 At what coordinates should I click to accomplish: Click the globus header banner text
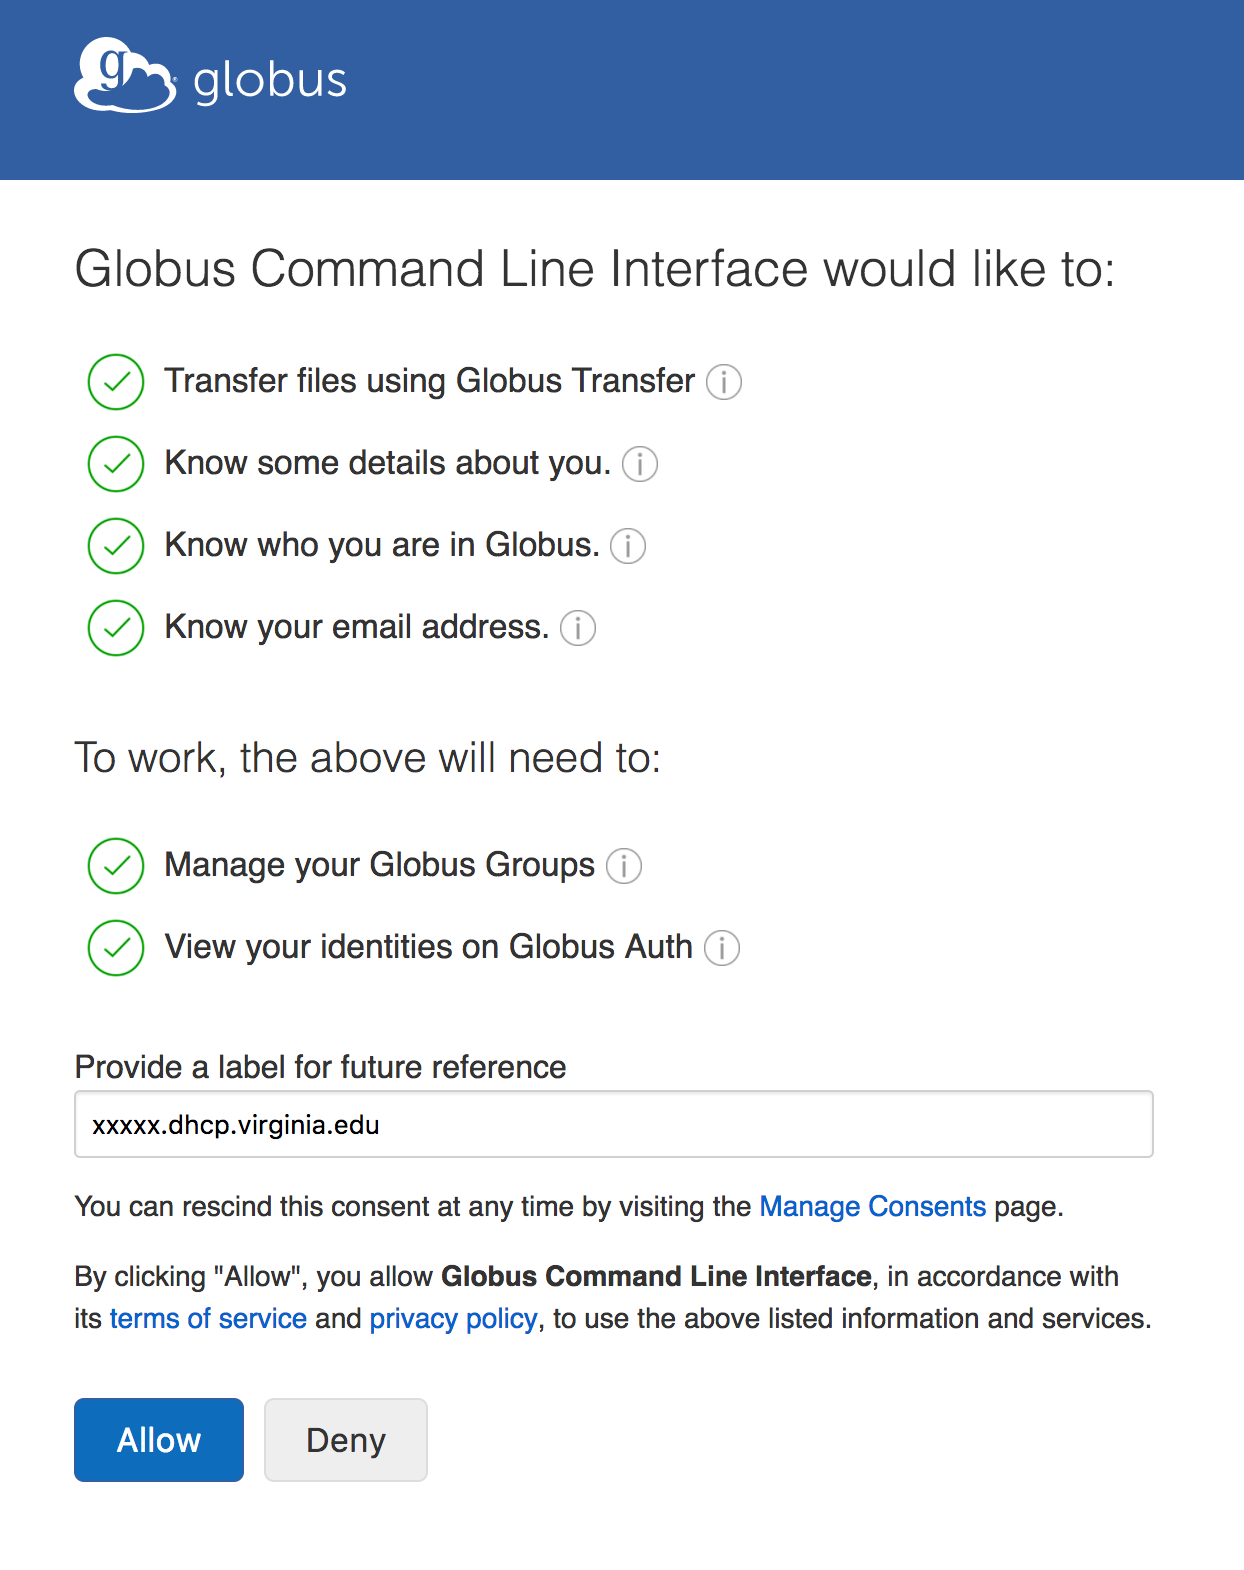pos(268,79)
